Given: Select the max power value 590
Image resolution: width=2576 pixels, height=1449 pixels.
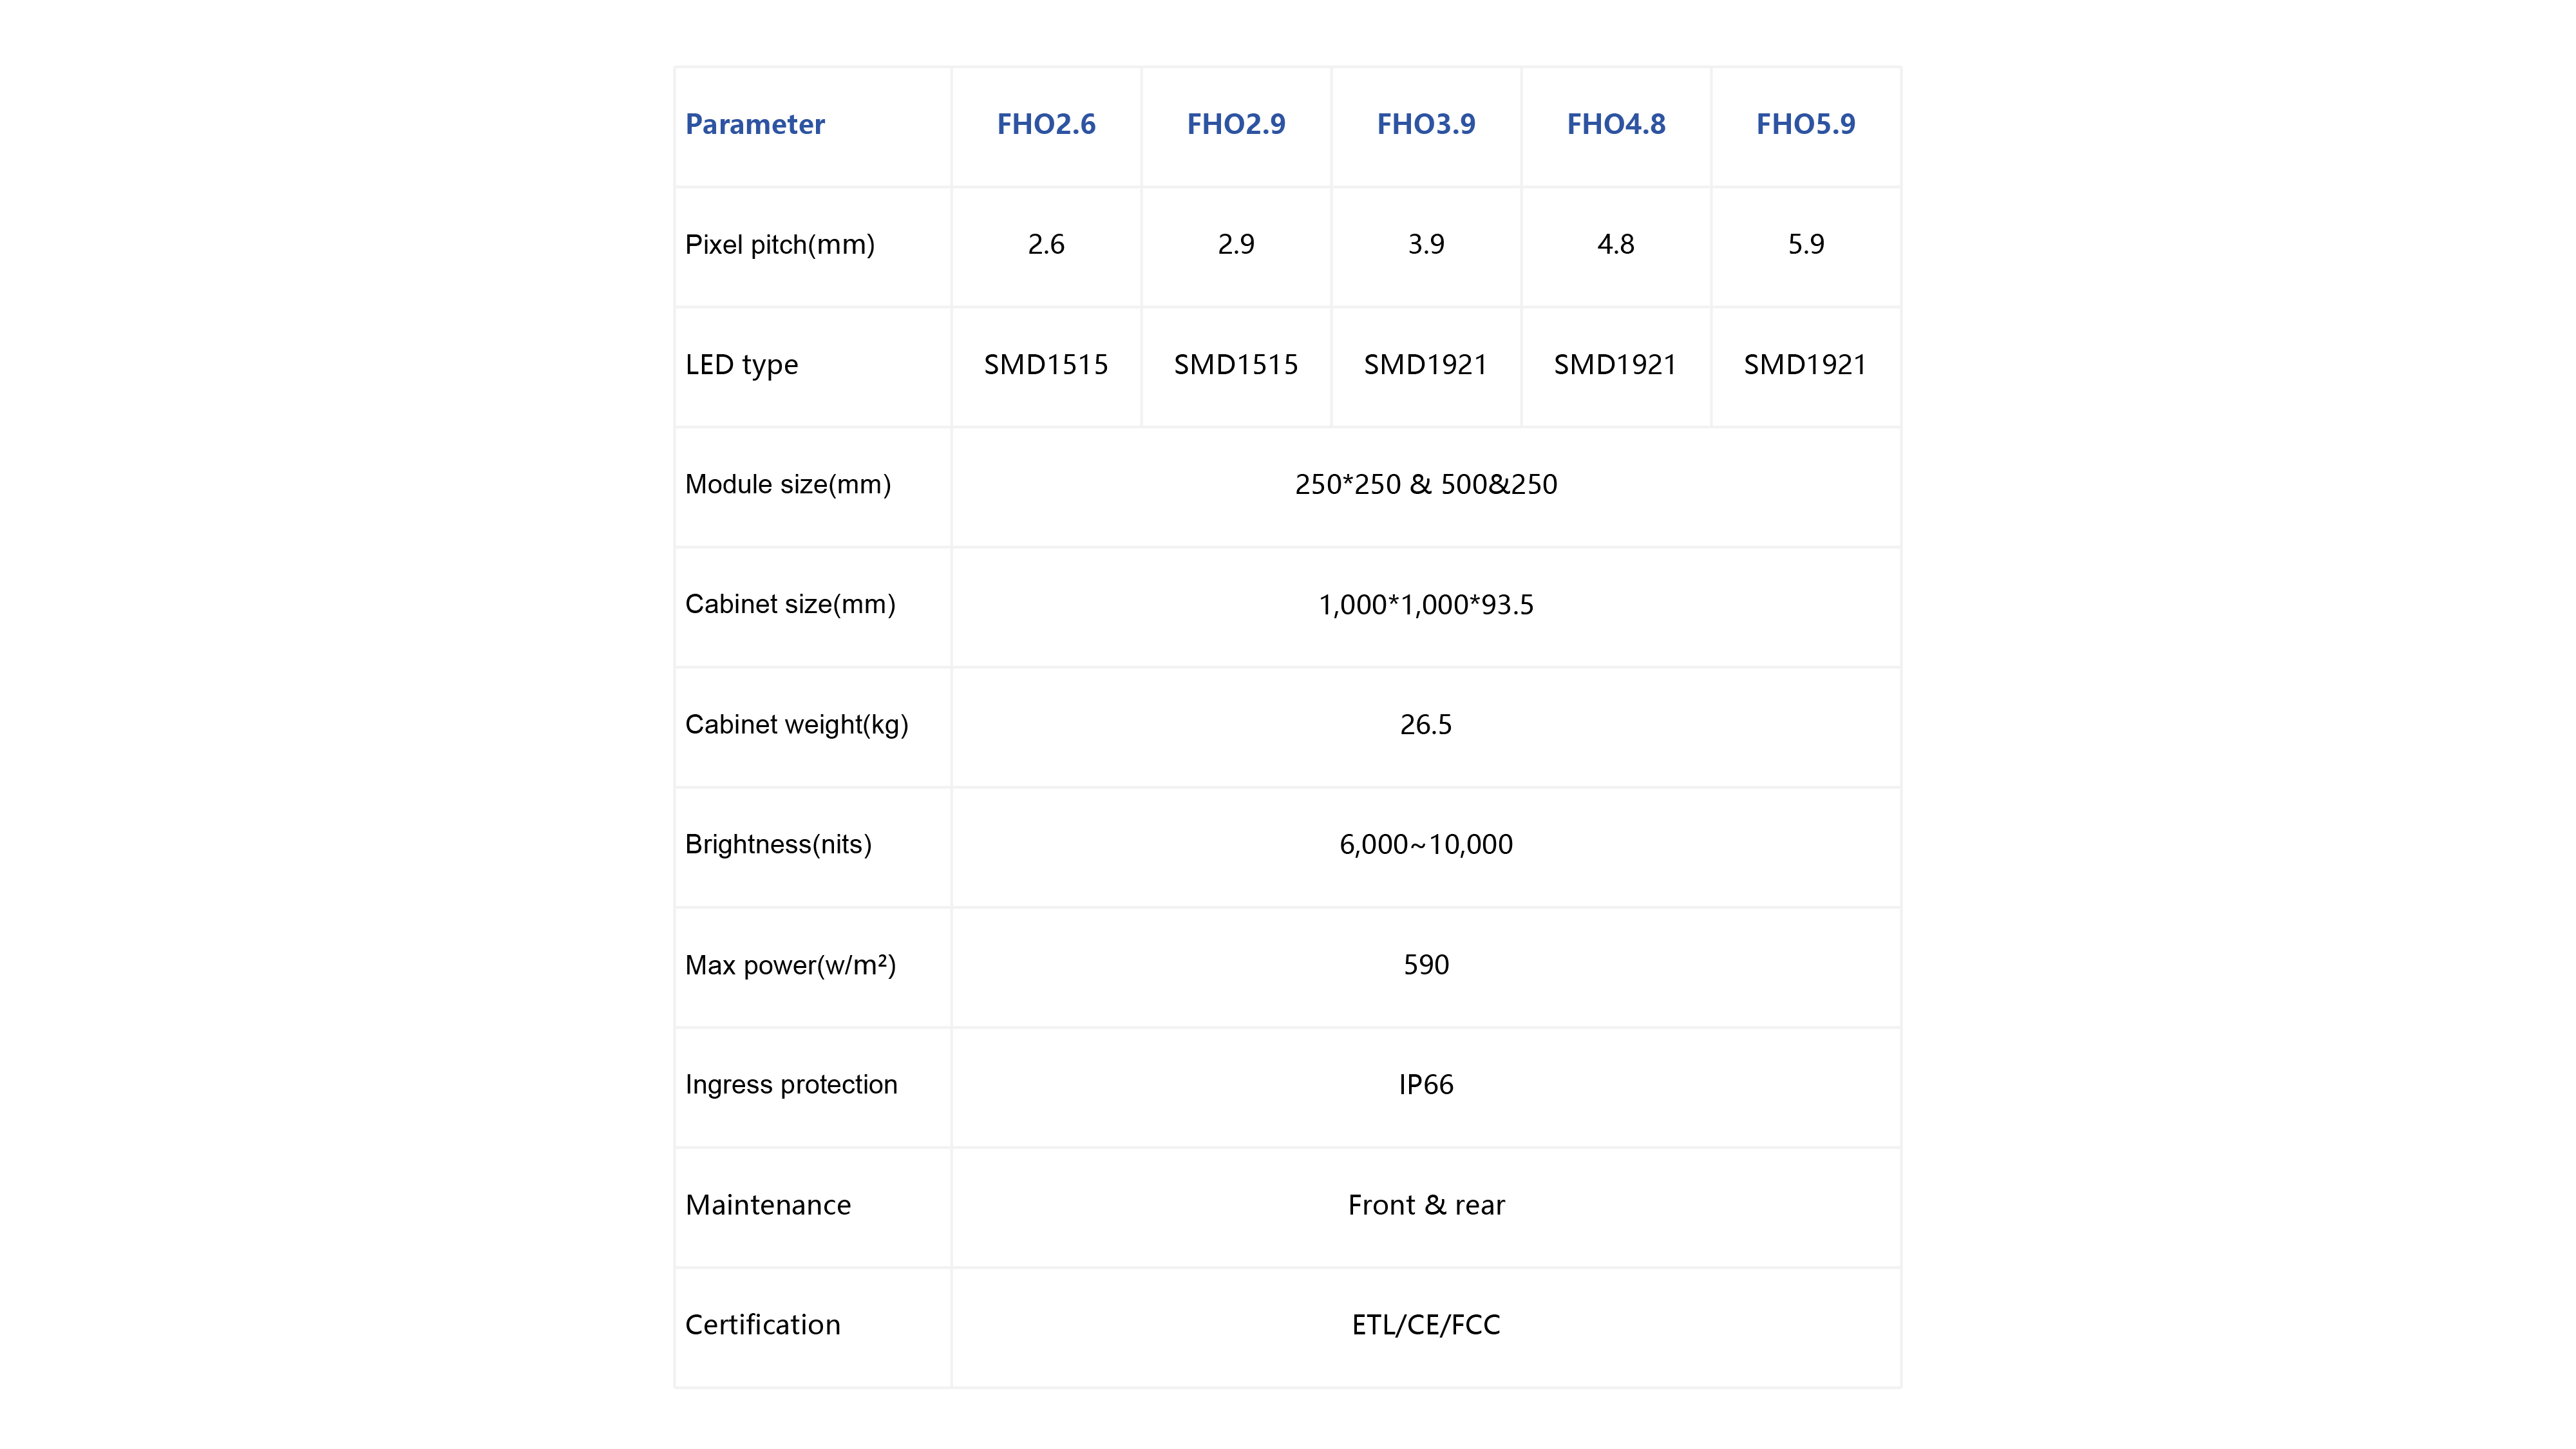Looking at the screenshot, I should click(1426, 965).
